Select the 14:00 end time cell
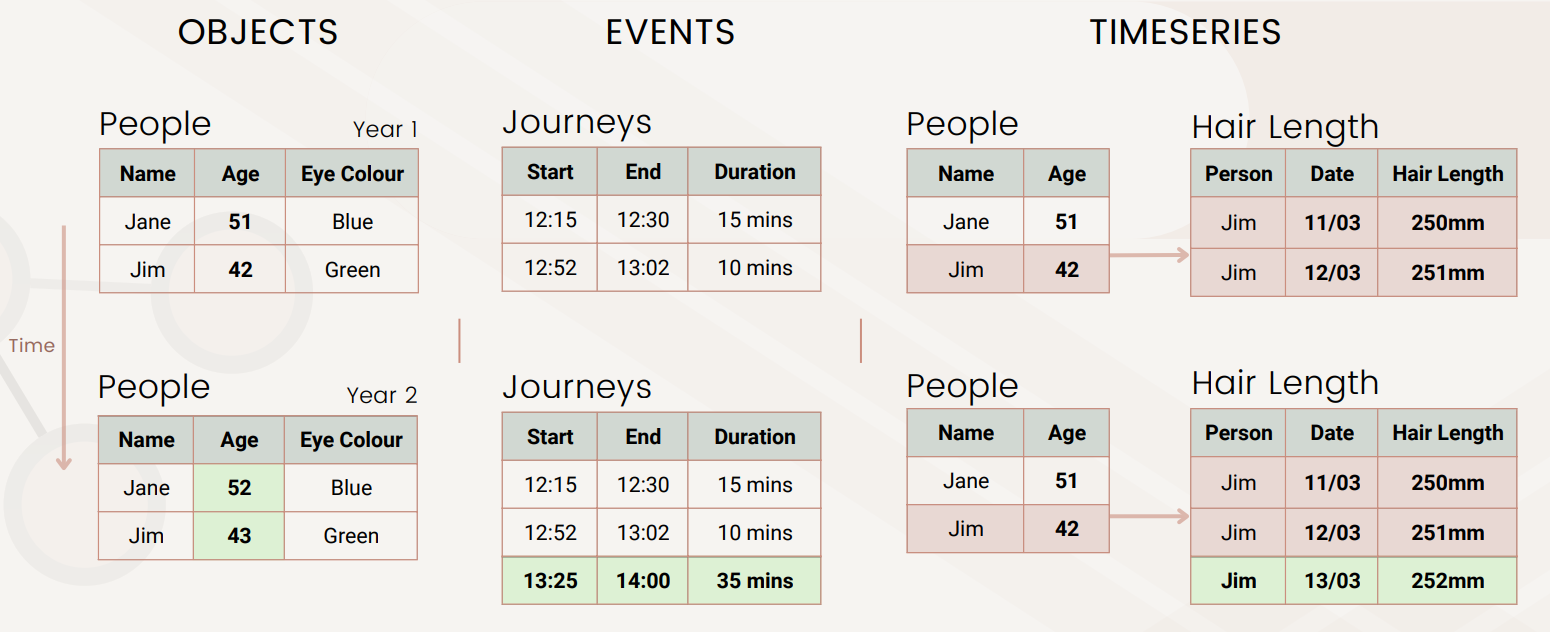 643,581
